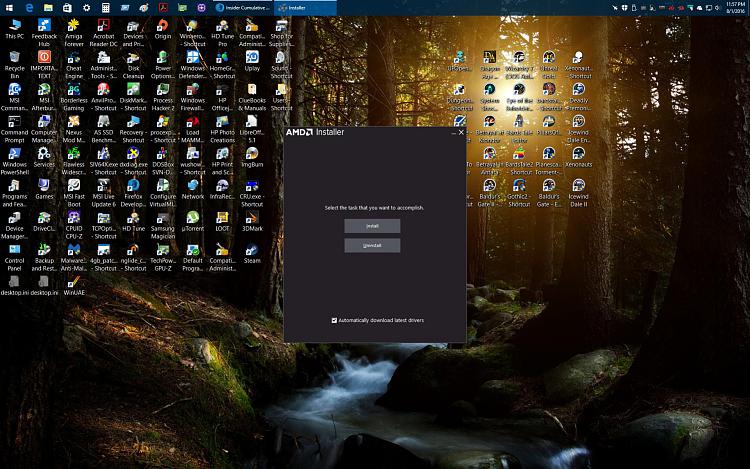
Task: Select the Services desktop icon
Action: click(44, 157)
